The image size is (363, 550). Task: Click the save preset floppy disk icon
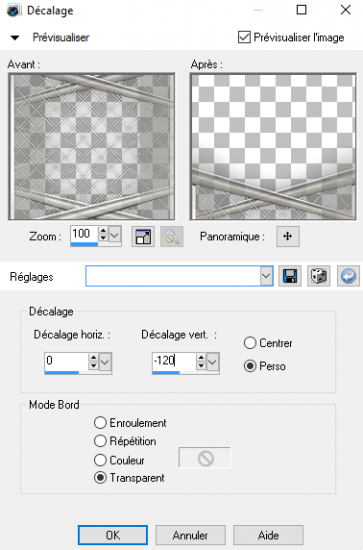[x=290, y=276]
